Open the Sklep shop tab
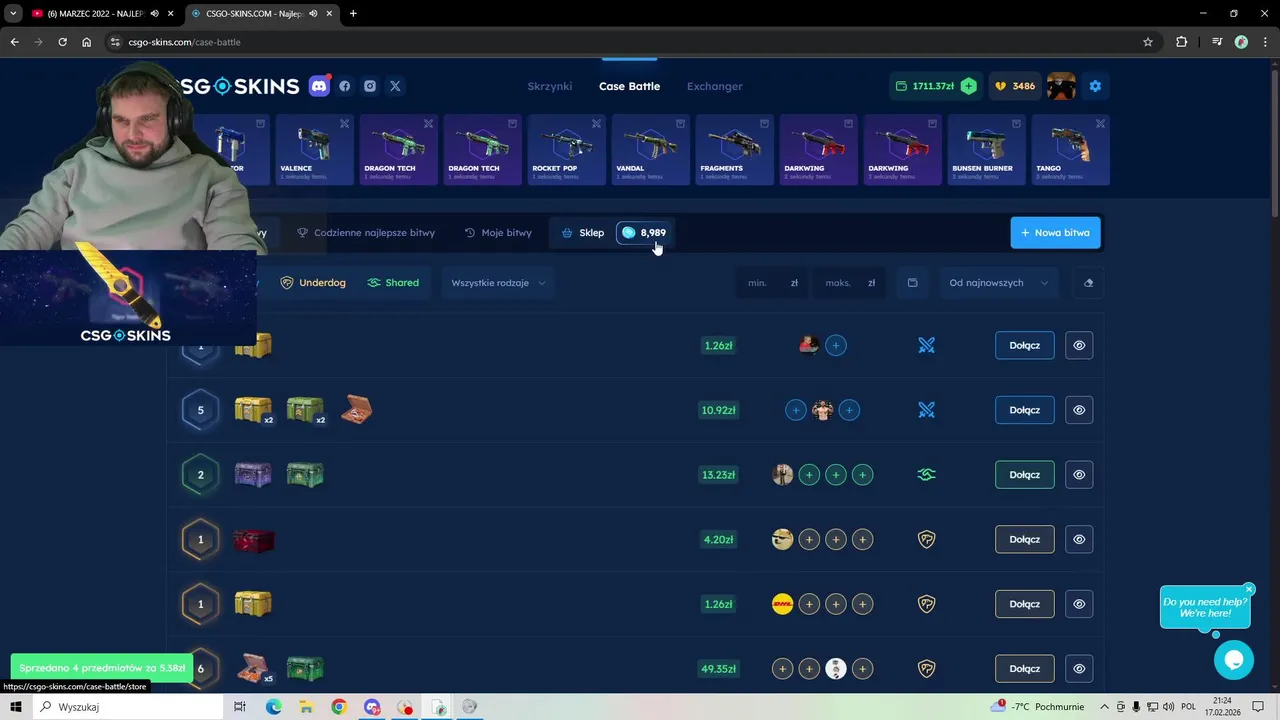The image size is (1280, 720). click(583, 233)
